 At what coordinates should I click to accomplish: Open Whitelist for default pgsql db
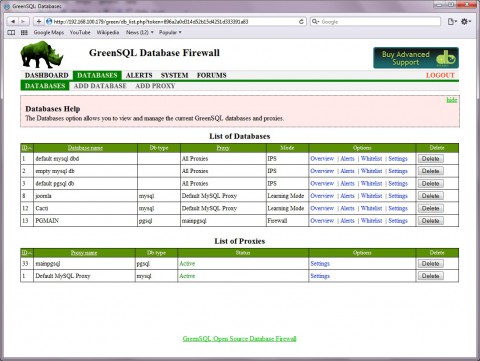click(371, 183)
